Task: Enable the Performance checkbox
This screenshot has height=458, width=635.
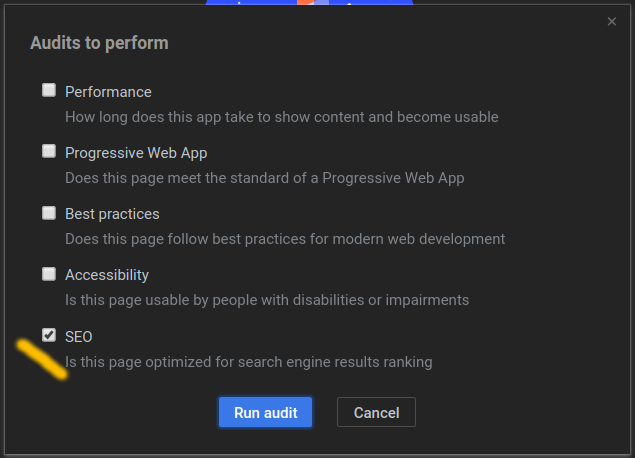Action: [49, 90]
